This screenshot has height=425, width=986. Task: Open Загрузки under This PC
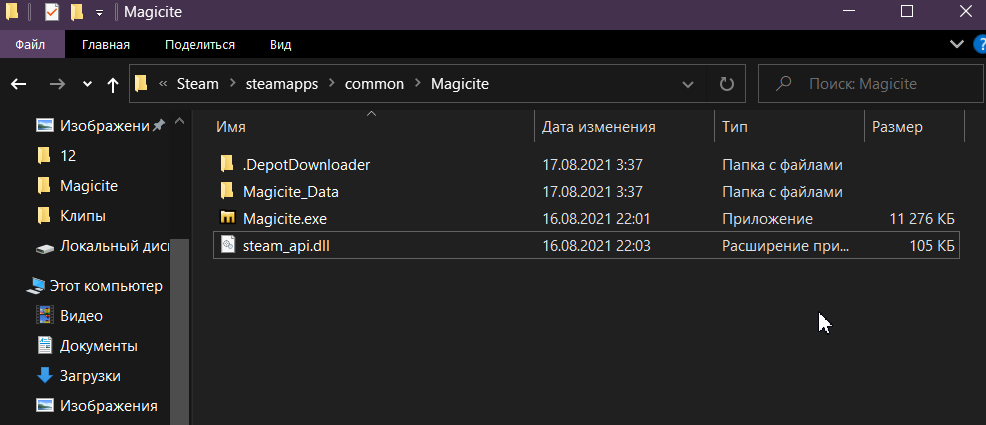coord(90,376)
